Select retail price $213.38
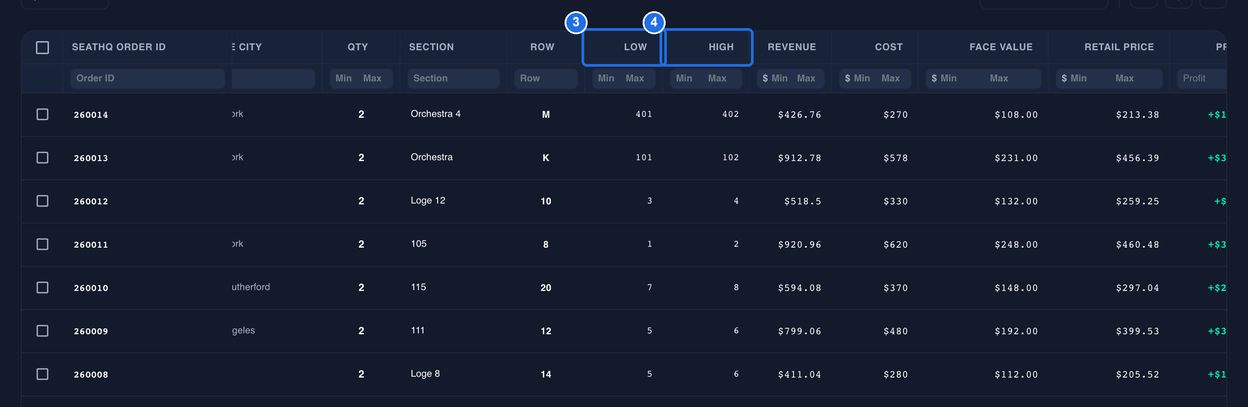The height and width of the screenshot is (407, 1248). (x=1138, y=115)
